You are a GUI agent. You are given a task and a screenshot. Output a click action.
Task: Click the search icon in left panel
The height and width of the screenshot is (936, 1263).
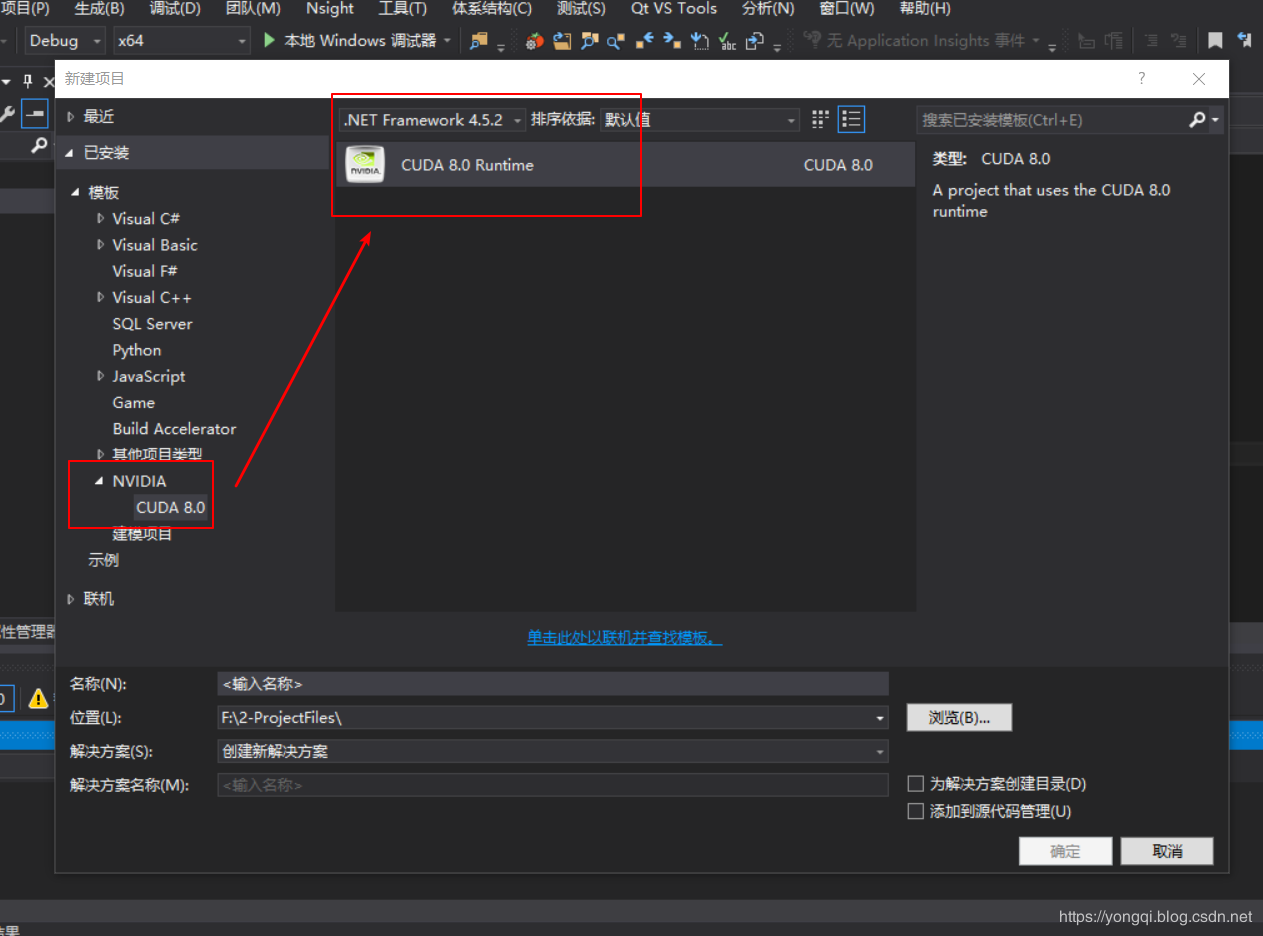39,146
